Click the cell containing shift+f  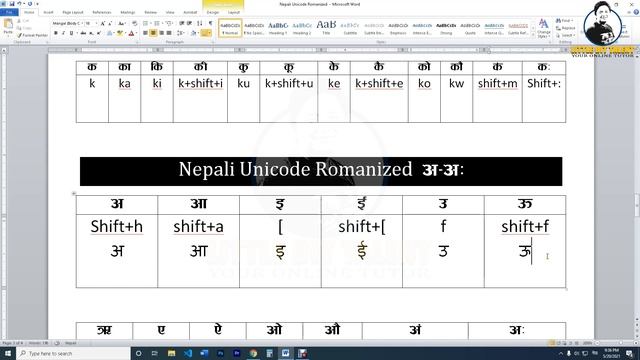(x=525, y=251)
